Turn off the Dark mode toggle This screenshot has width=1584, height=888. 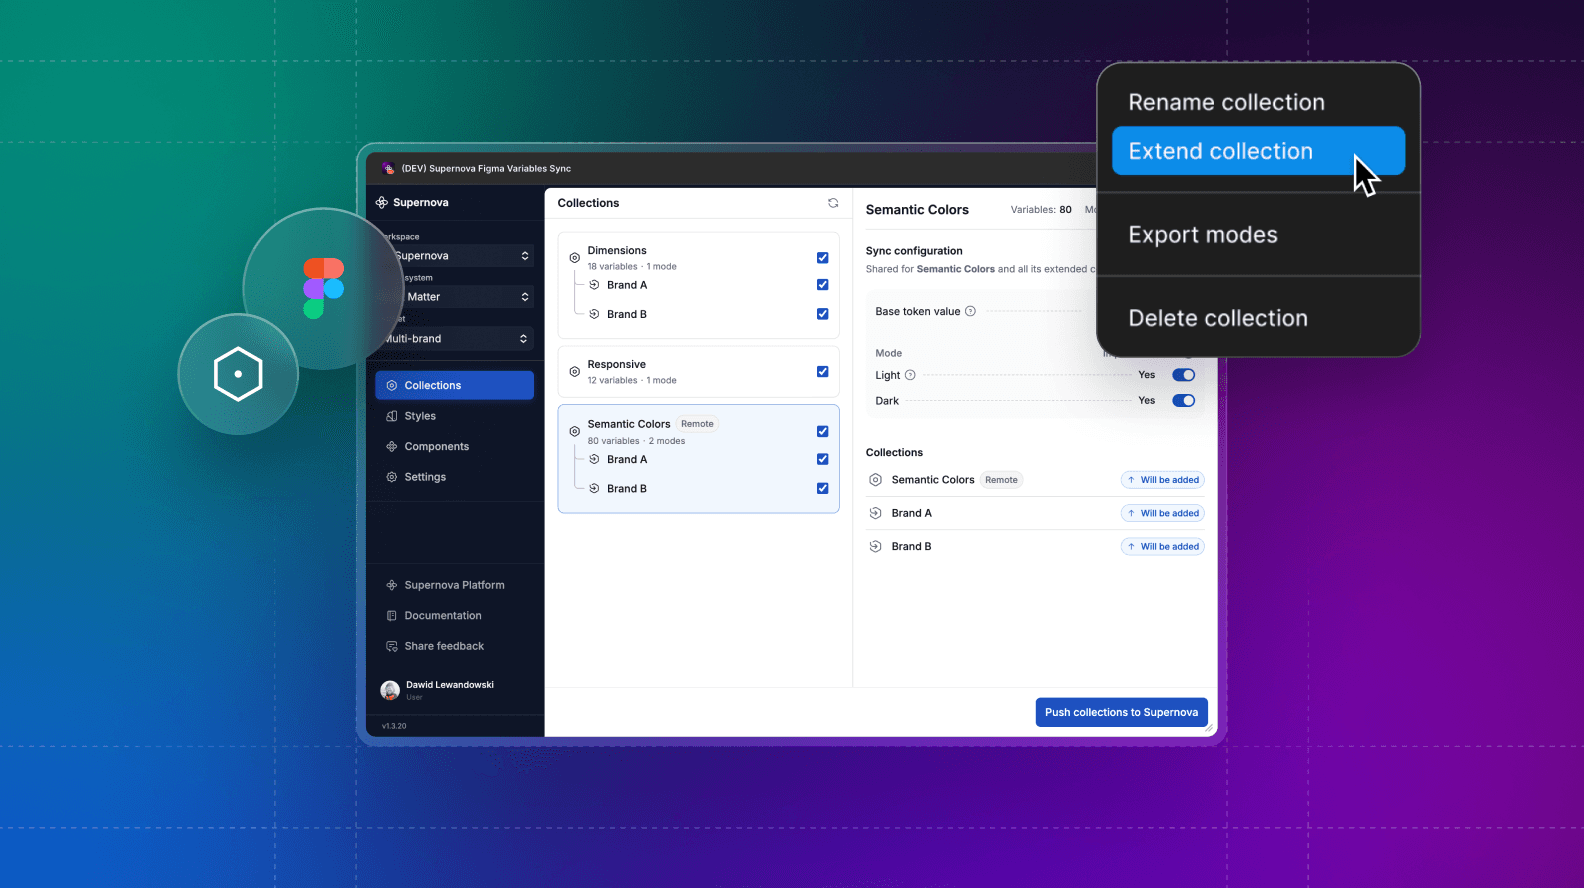point(1183,401)
